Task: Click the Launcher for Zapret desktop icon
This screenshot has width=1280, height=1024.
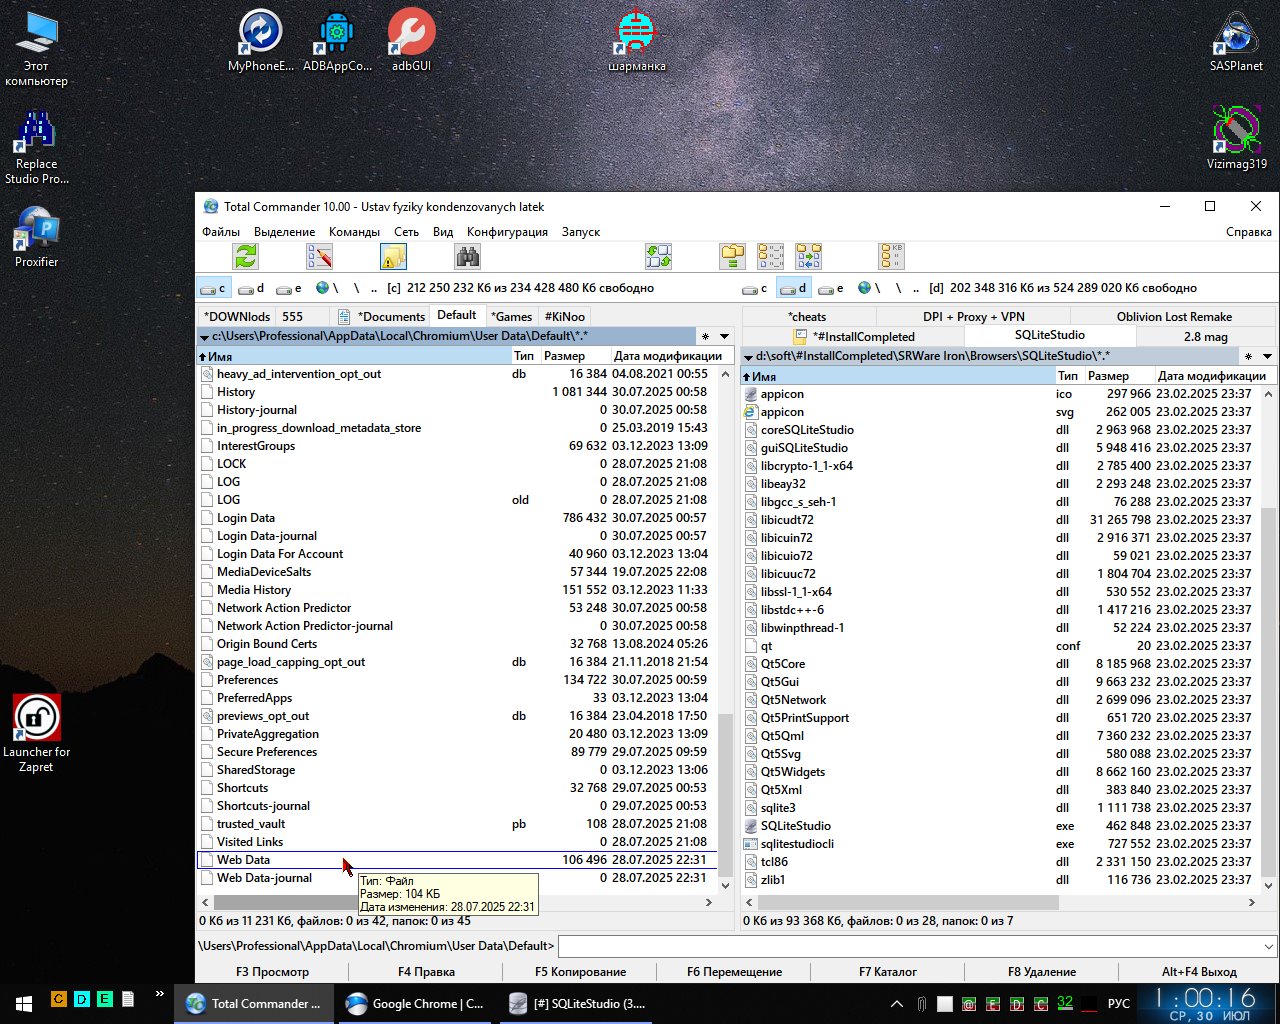Action: [x=37, y=718]
